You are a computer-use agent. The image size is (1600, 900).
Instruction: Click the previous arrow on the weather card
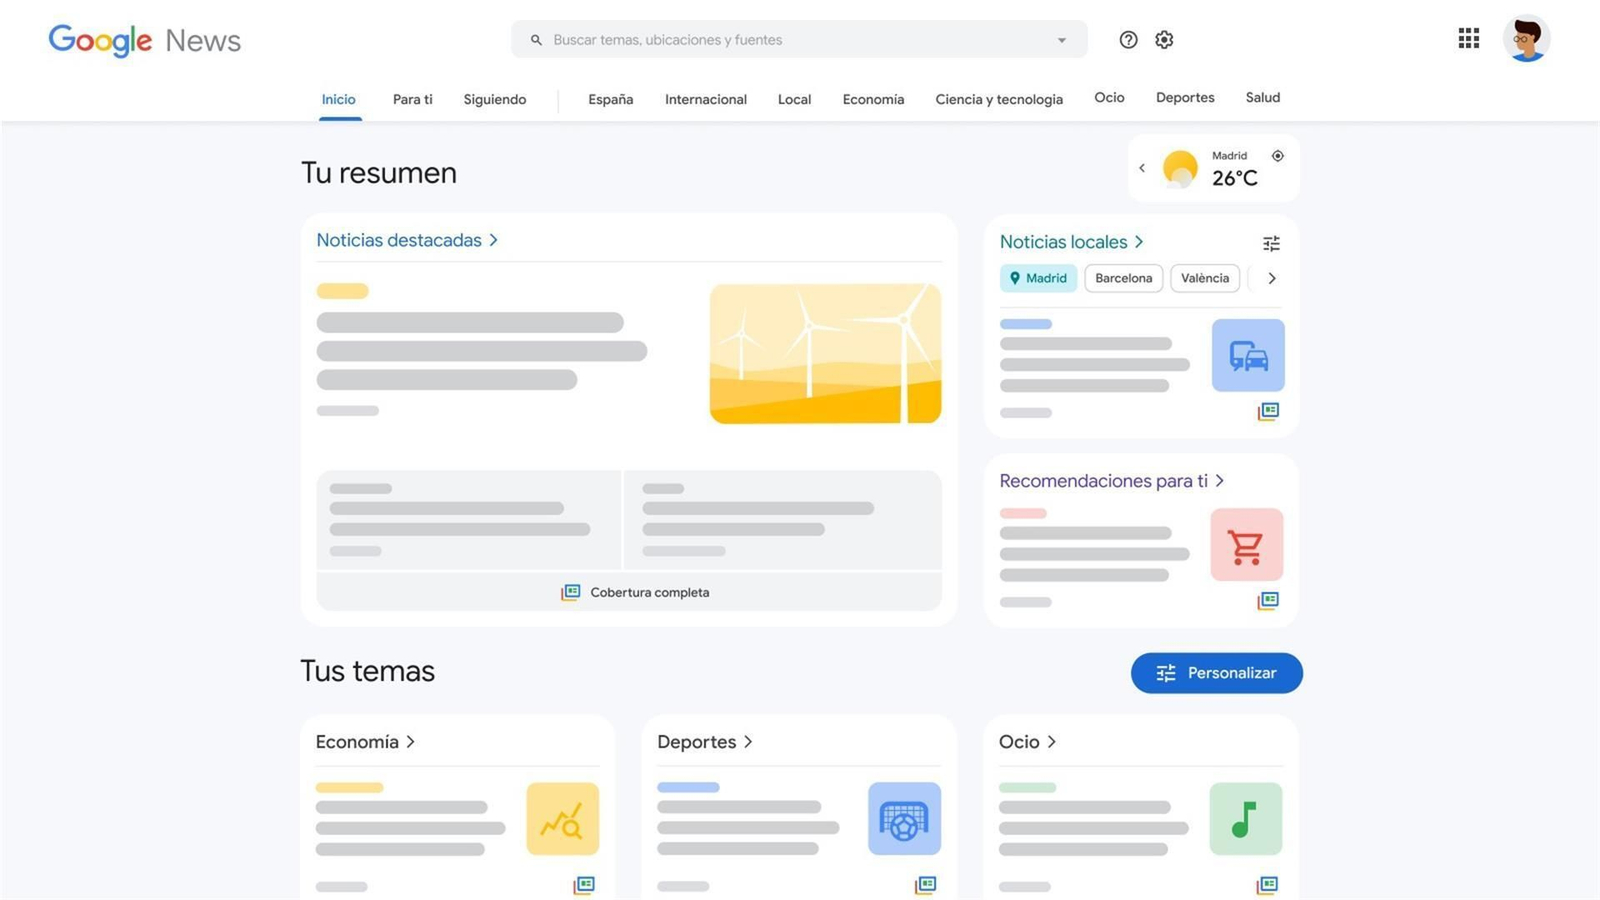click(x=1142, y=168)
